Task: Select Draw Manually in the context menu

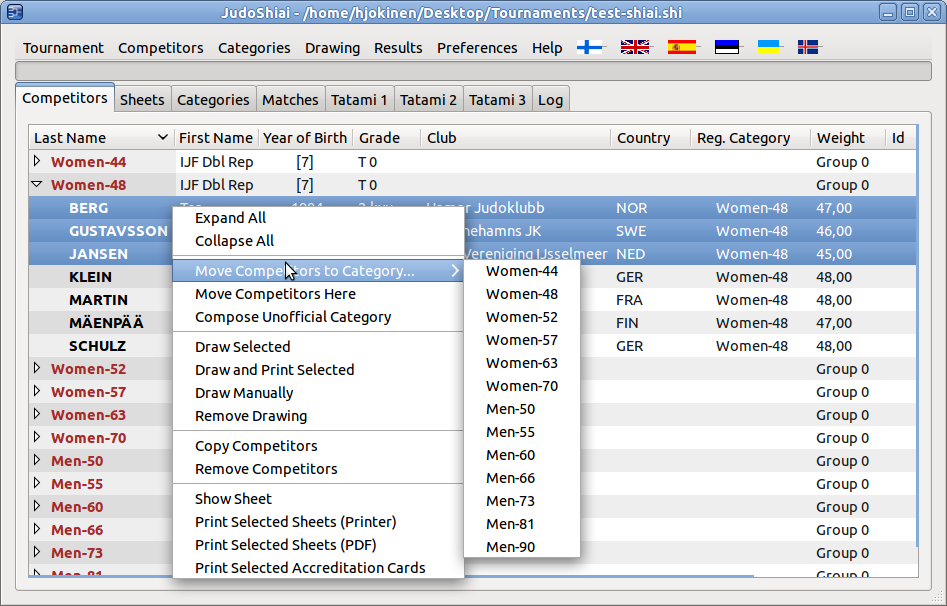Action: tap(244, 393)
